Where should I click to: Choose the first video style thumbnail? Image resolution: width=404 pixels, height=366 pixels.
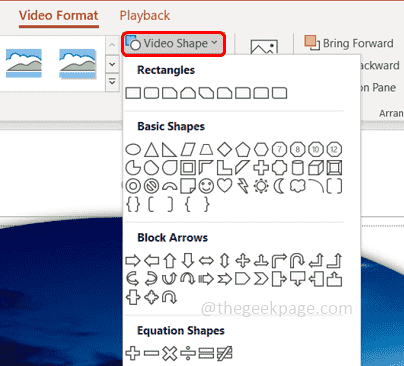pos(24,63)
